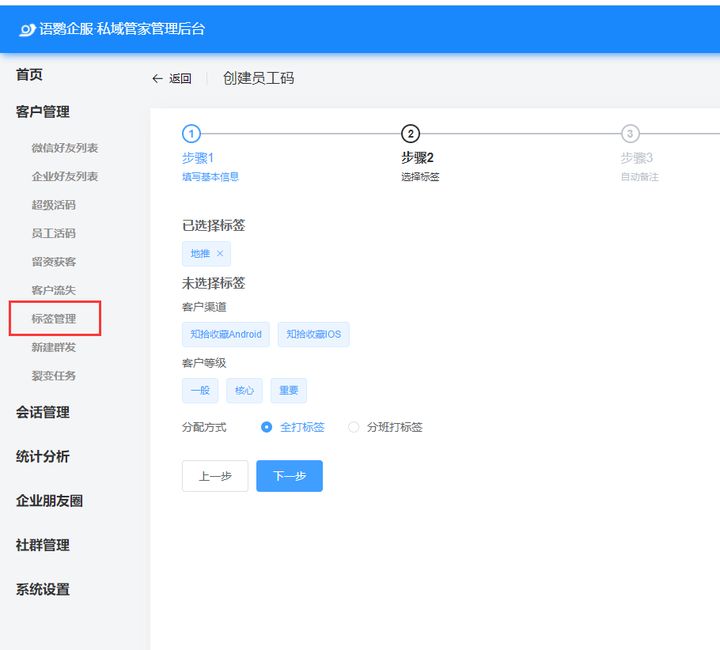720x650 pixels.
Task: Remove the 地推 tag via X
Action: [220, 254]
